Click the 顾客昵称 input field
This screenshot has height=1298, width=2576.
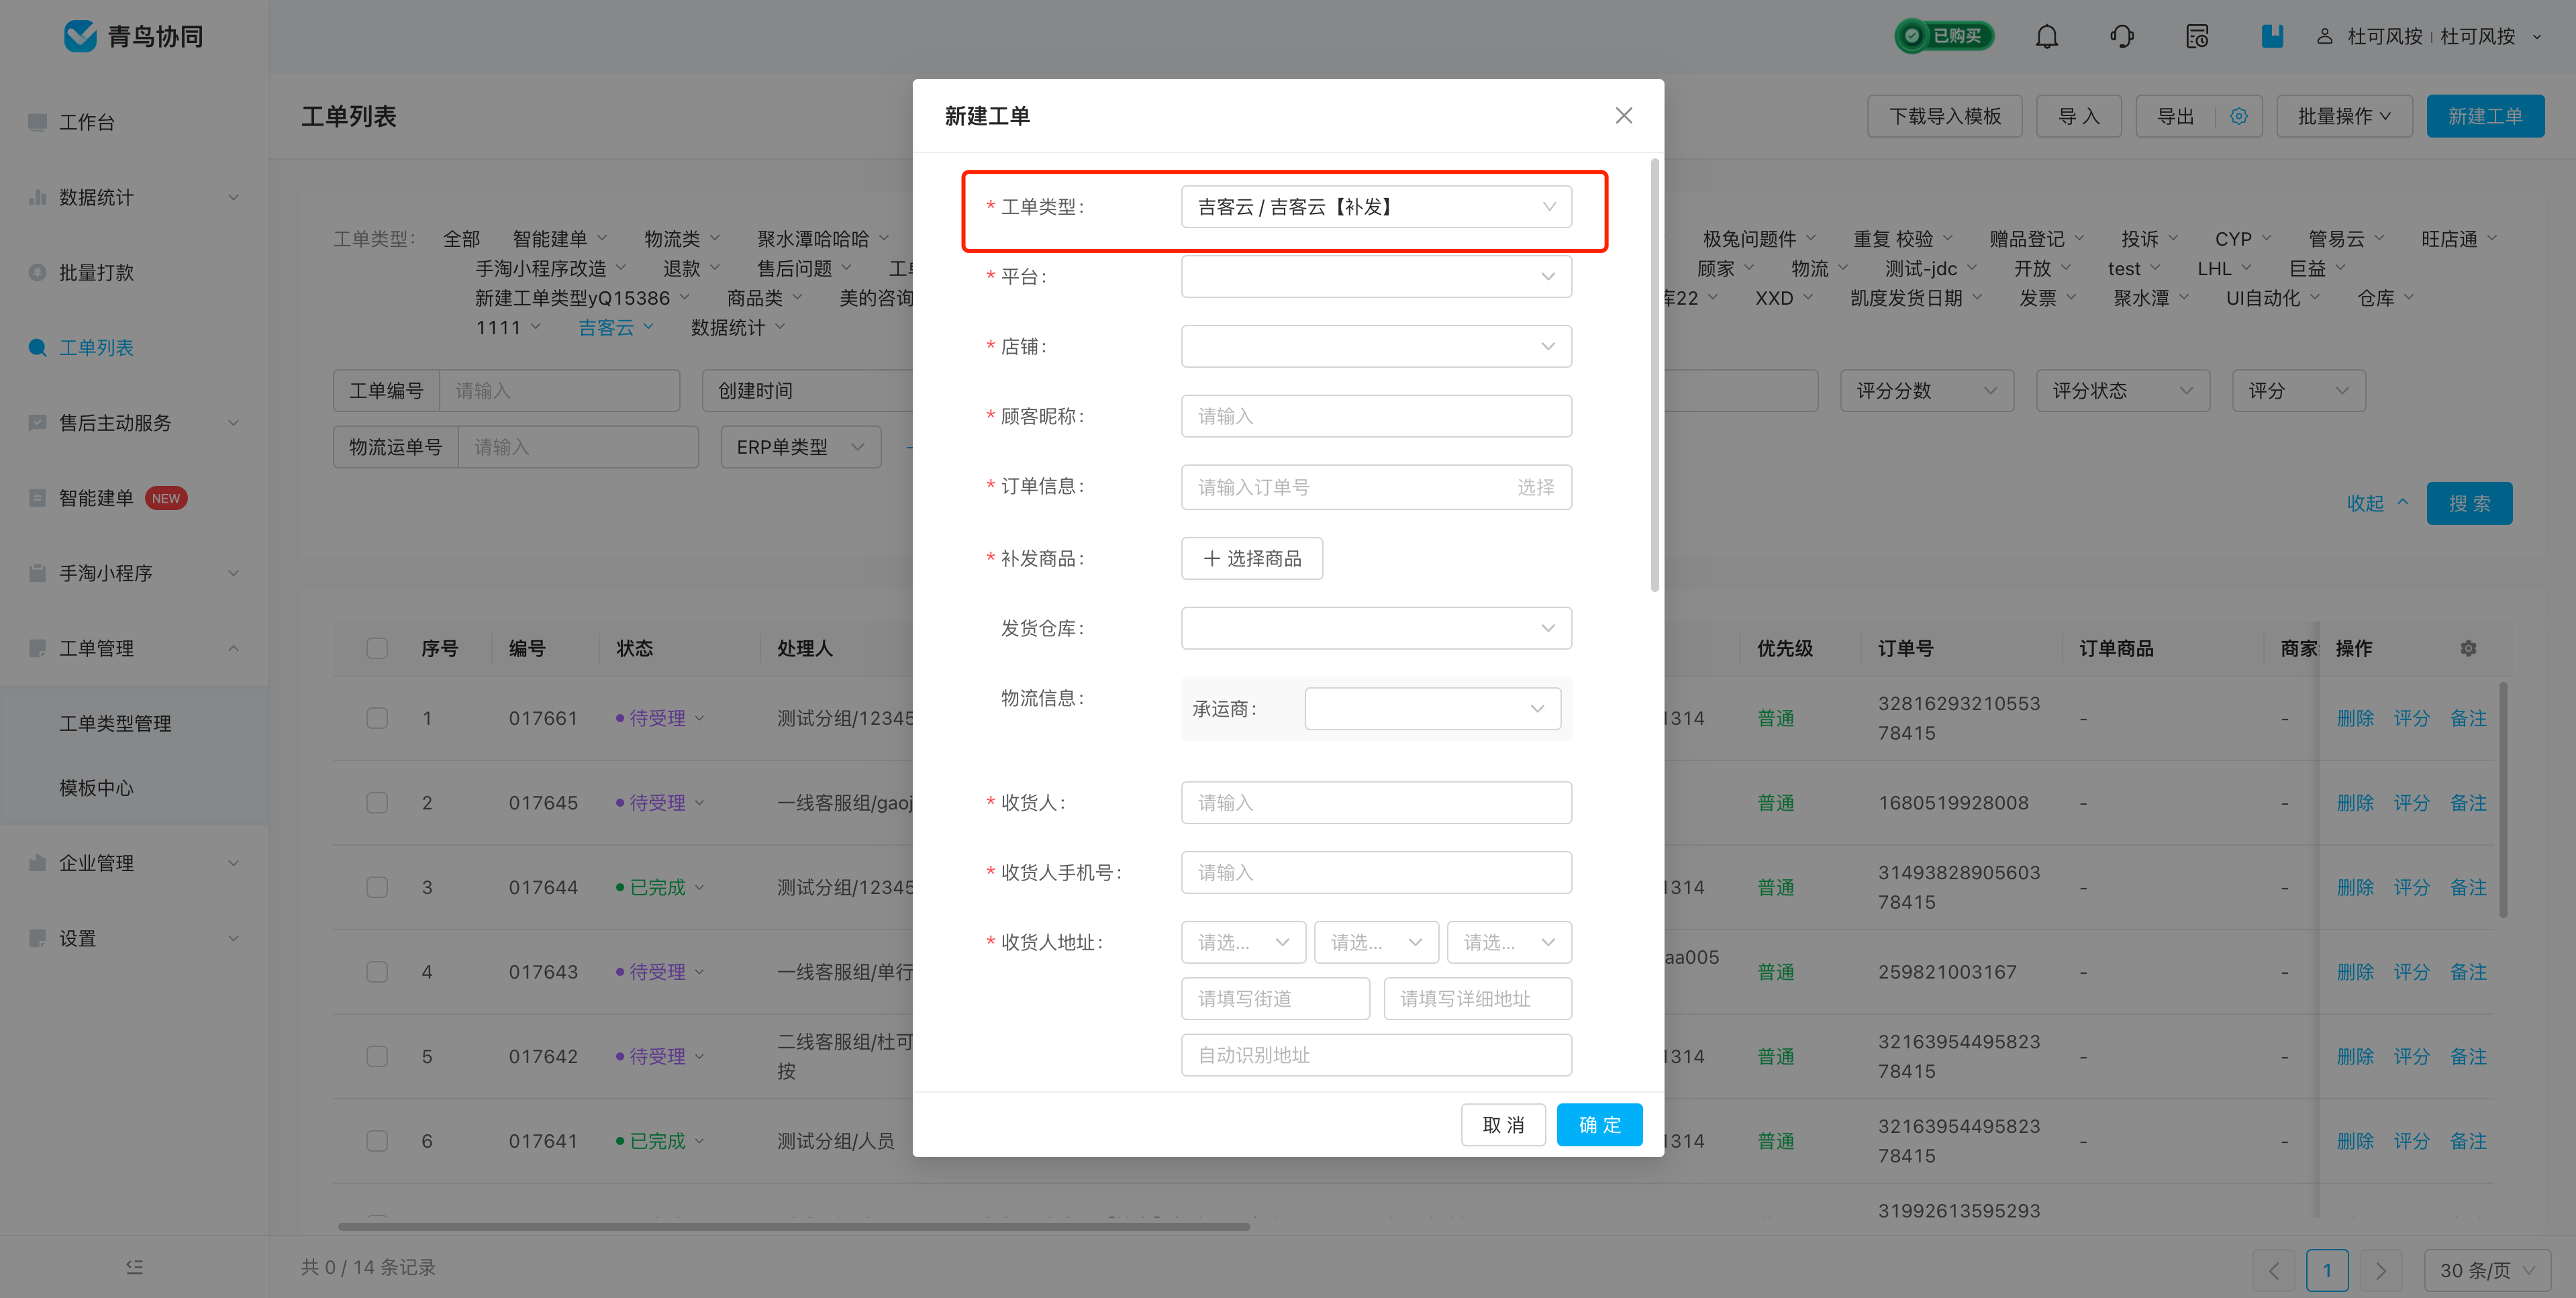[x=1376, y=416]
